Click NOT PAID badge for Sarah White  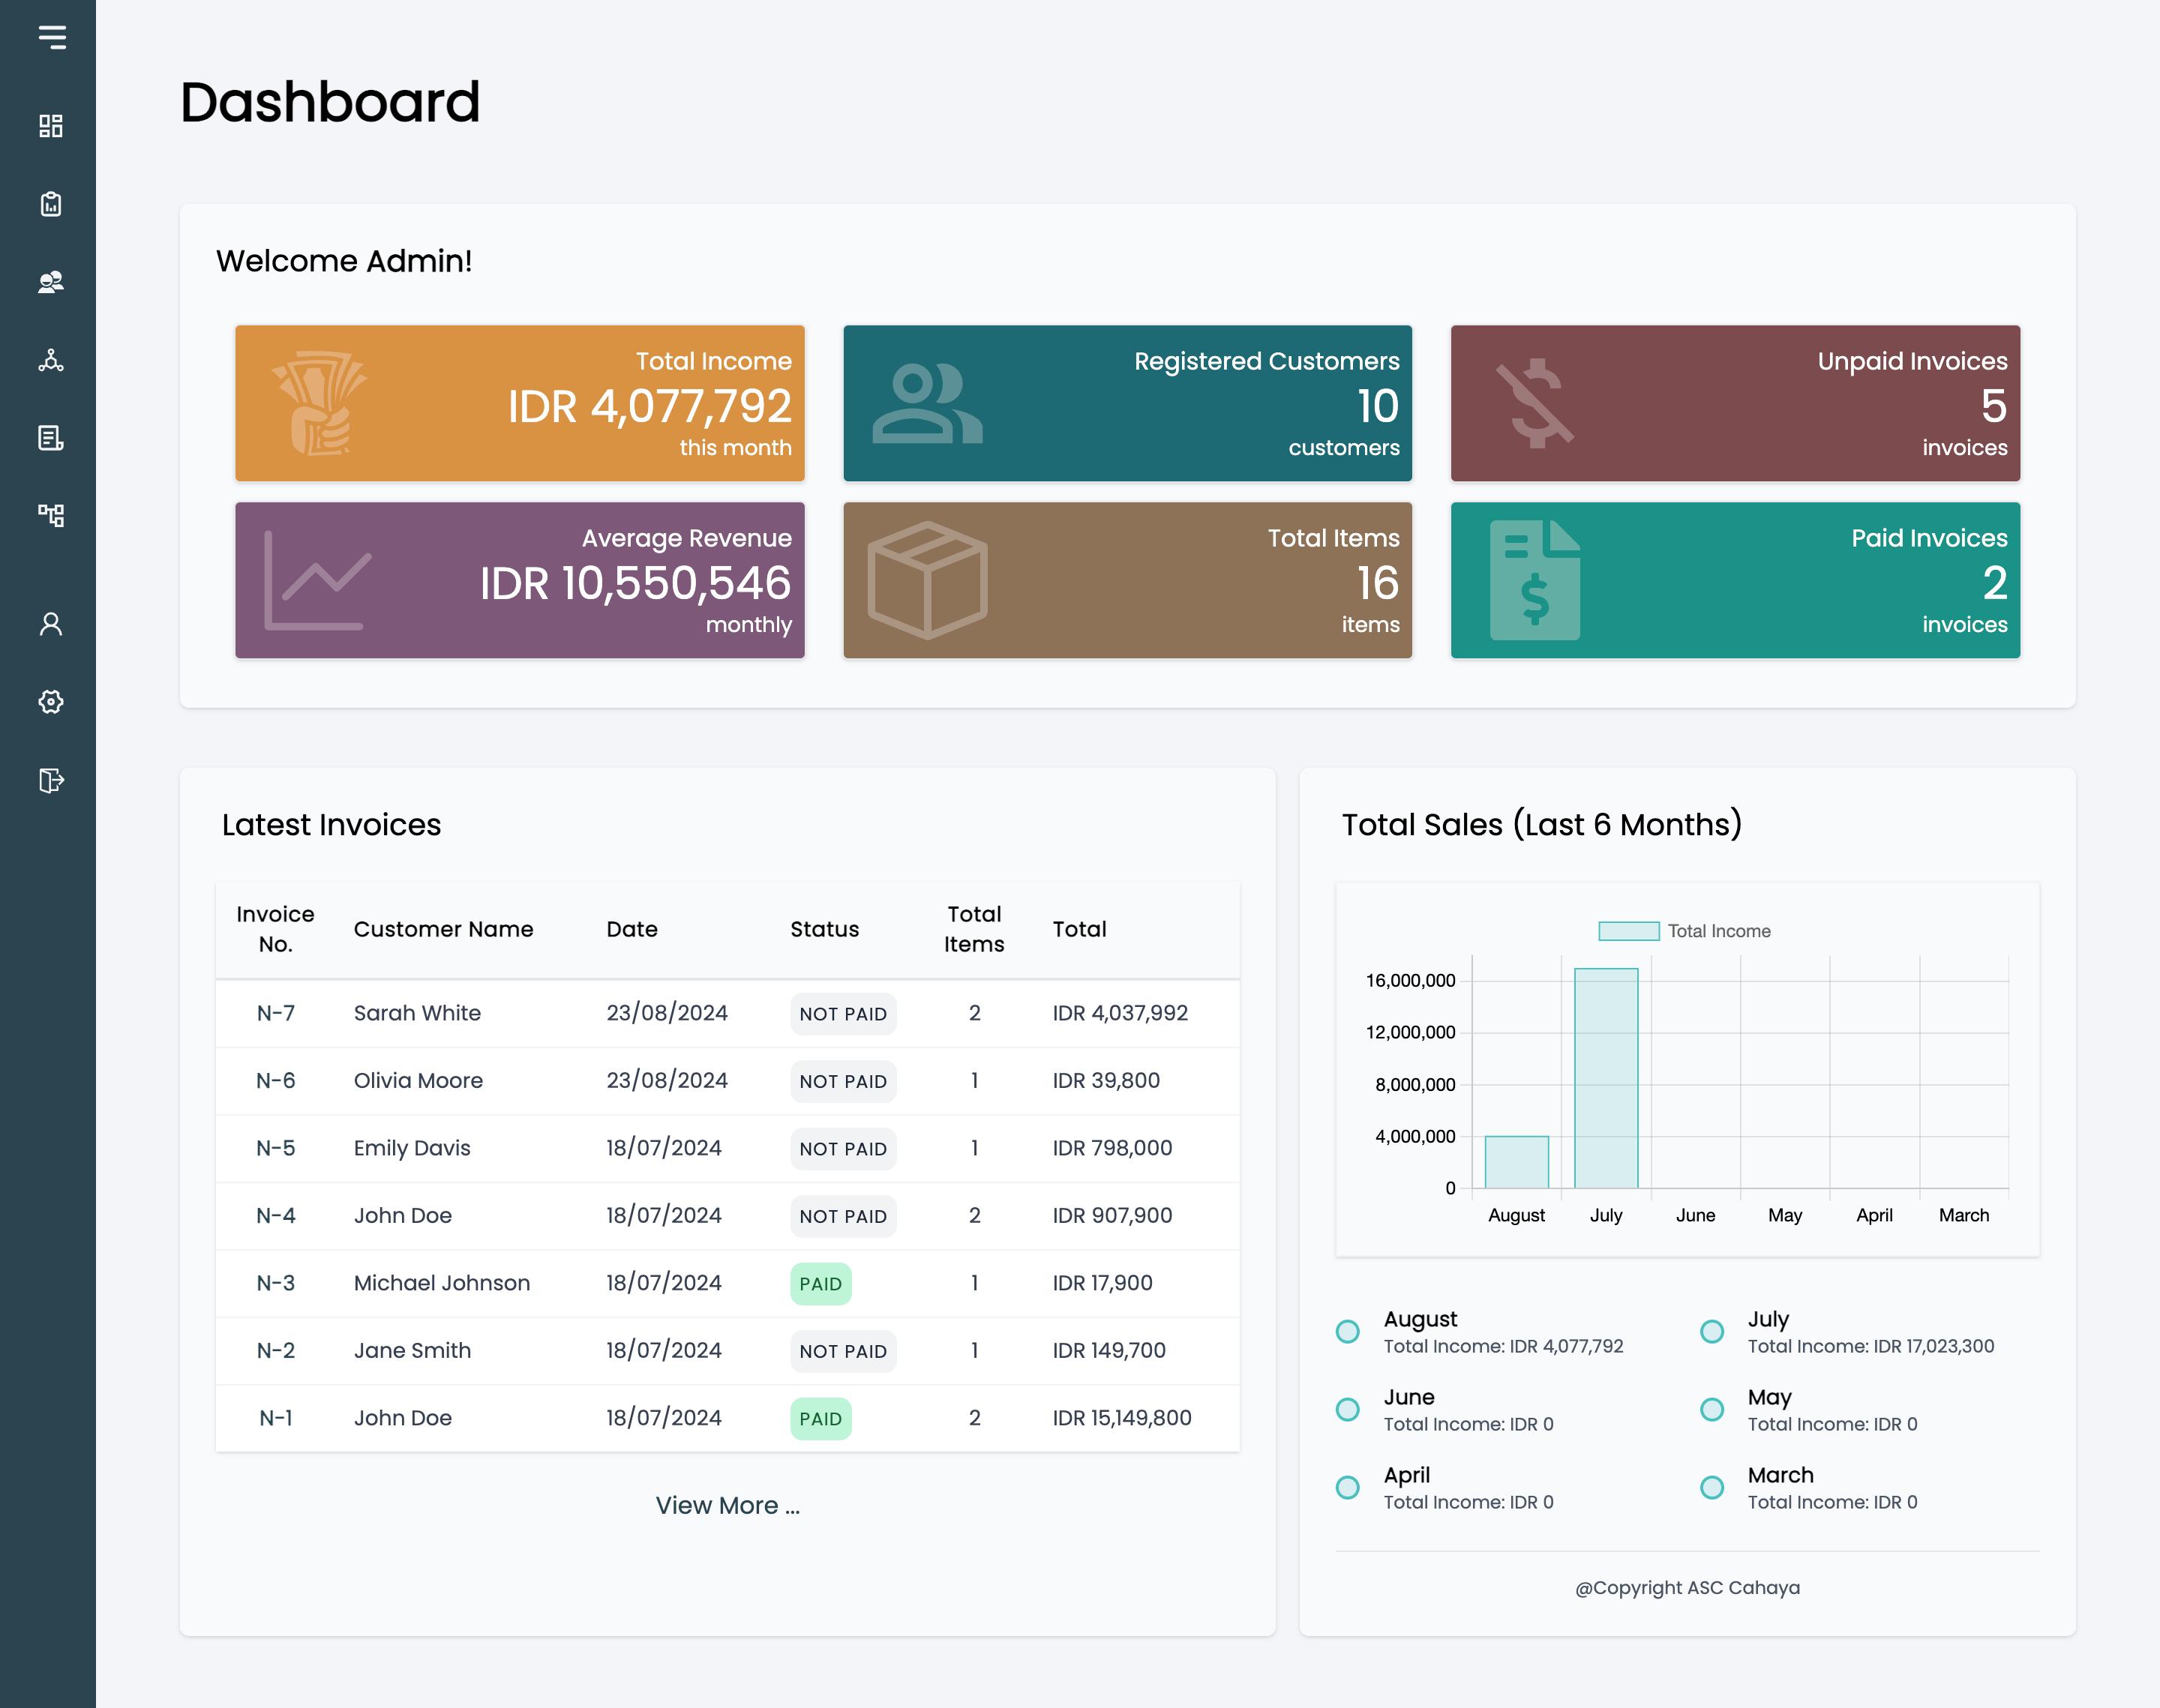click(x=843, y=1014)
